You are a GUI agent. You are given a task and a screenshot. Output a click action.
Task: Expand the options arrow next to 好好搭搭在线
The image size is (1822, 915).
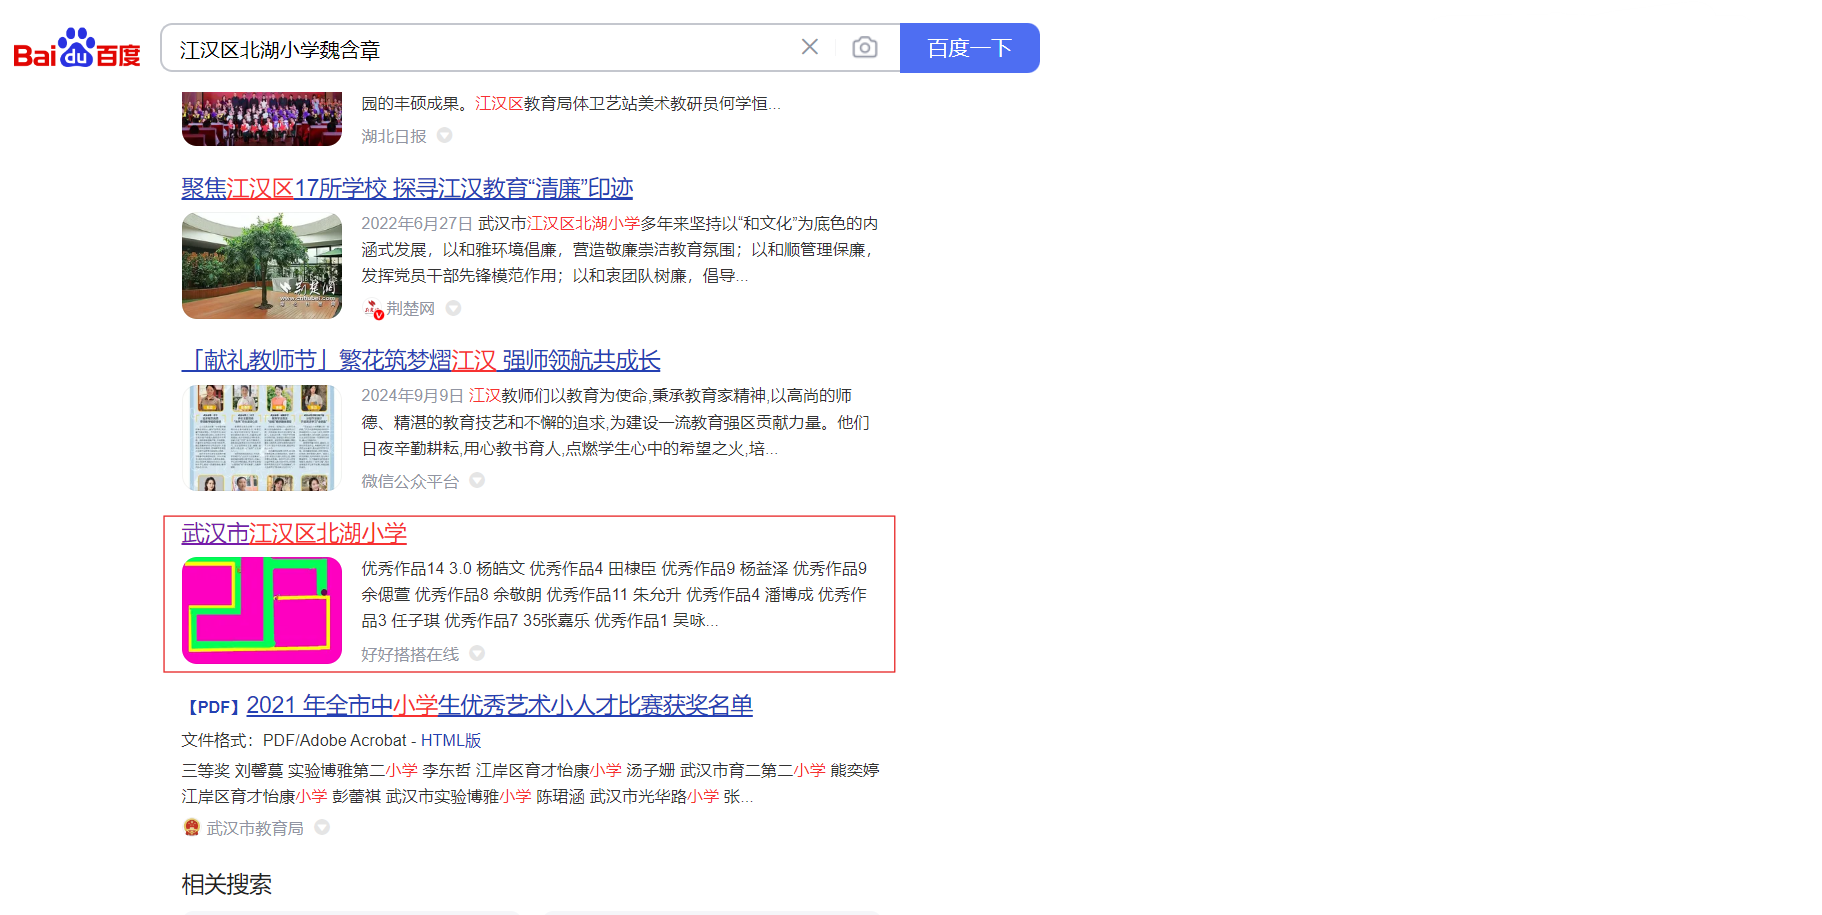(477, 653)
